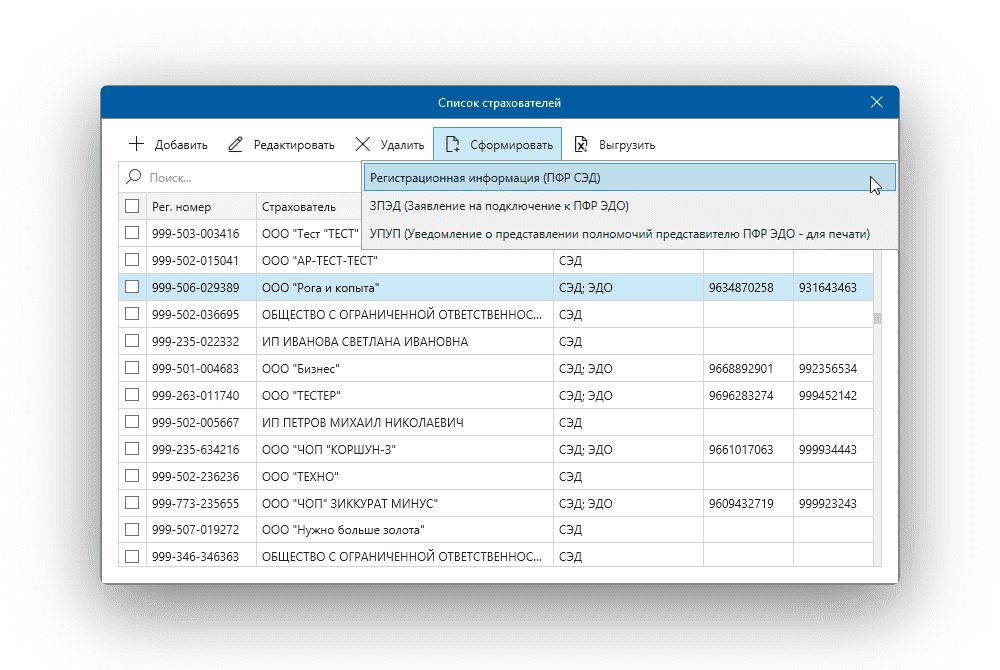Select the checkbox for ООО "ТЕСТЕР"
1000x670 pixels.
click(x=132, y=395)
